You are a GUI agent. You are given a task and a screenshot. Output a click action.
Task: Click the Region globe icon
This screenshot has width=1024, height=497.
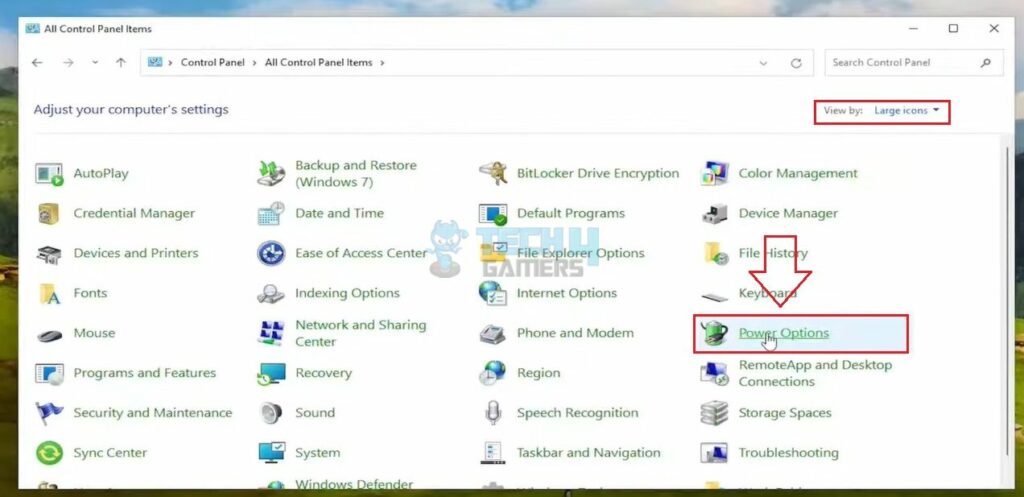pyautogui.click(x=493, y=373)
